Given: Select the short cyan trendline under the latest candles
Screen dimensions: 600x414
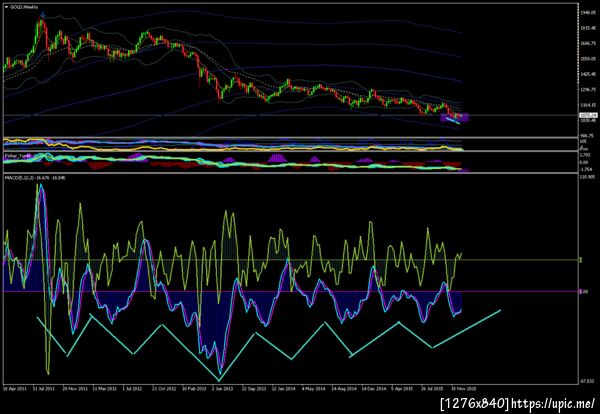Looking at the screenshot, I should [454, 121].
